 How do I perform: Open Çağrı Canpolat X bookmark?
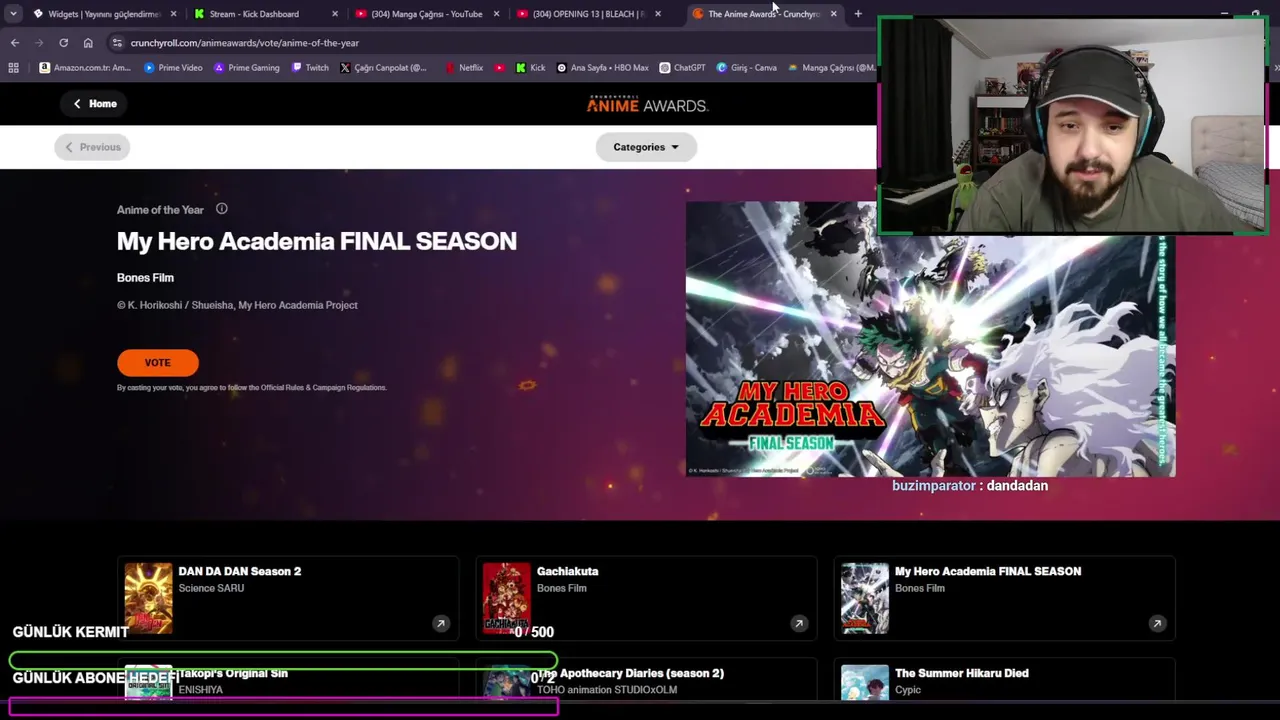(383, 68)
